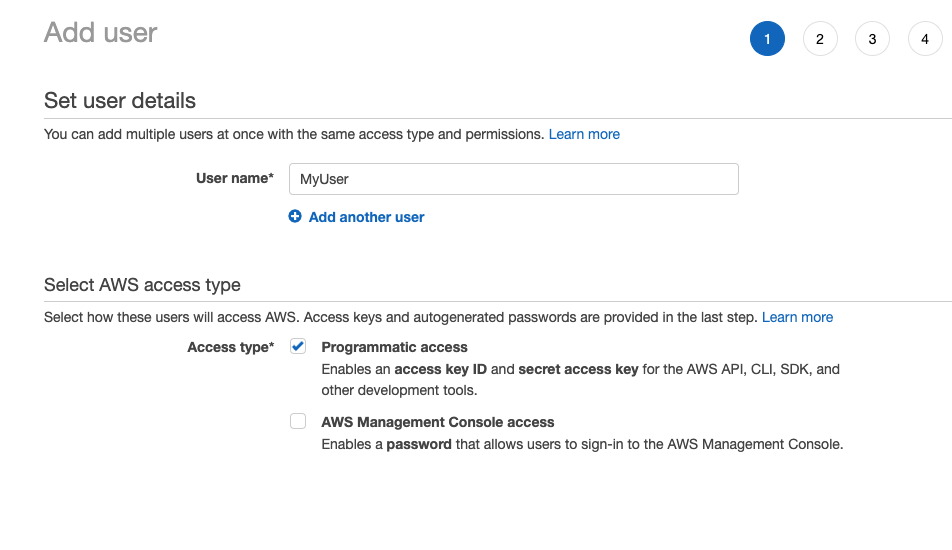This screenshot has width=952, height=550.
Task: Focus the User name field containing MyUser
Action: click(x=514, y=179)
